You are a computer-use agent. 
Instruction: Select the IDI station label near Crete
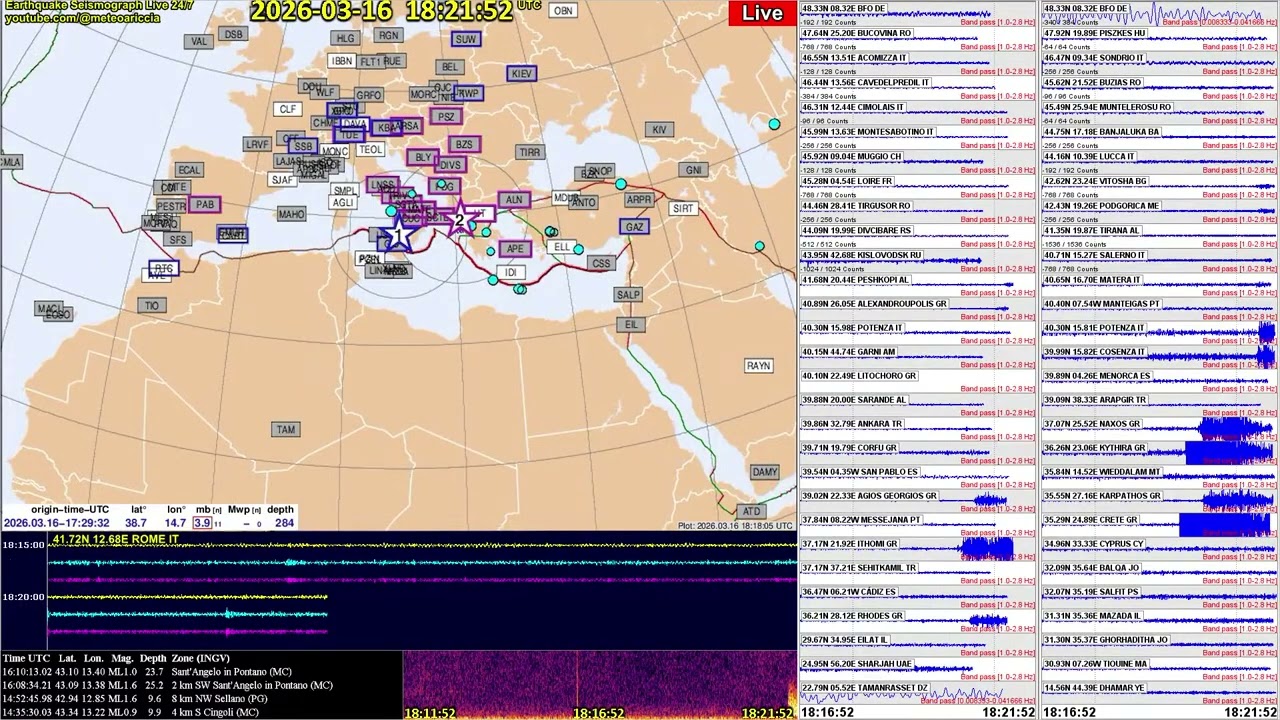tap(511, 272)
